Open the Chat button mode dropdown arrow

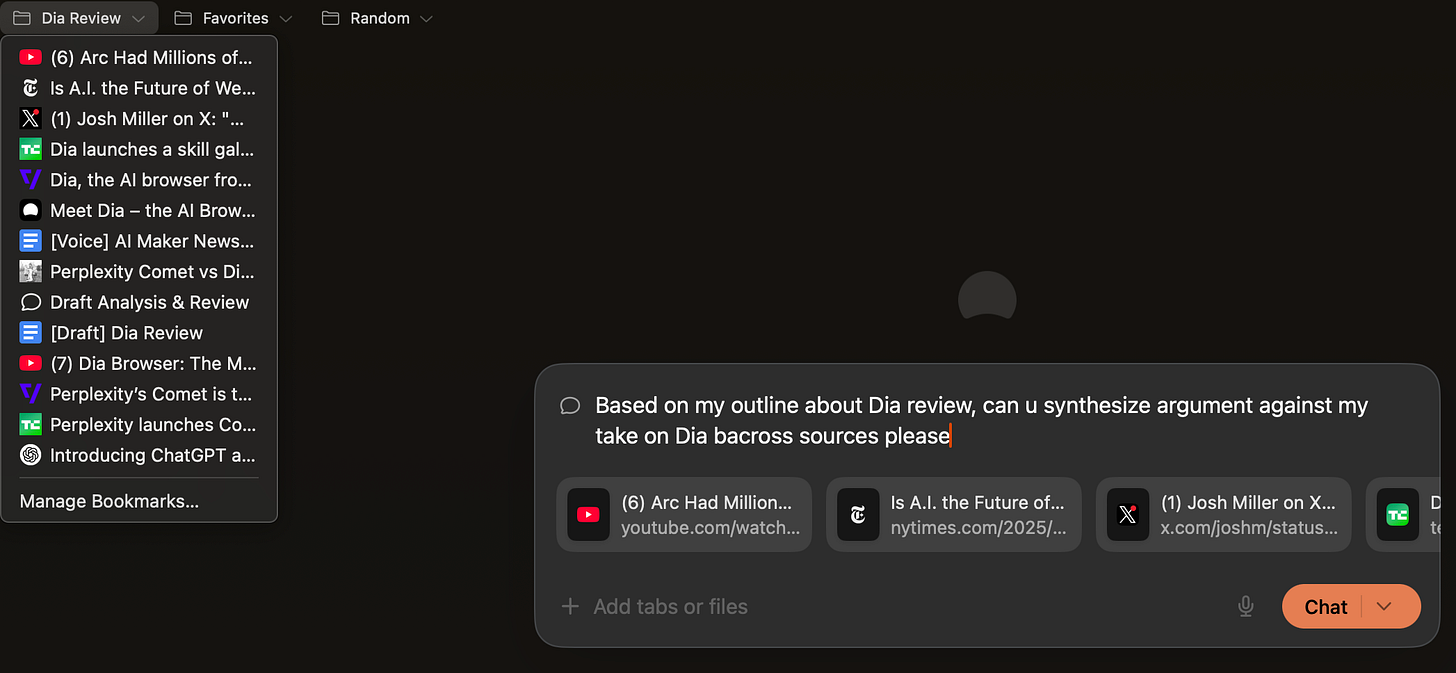[x=1385, y=606]
